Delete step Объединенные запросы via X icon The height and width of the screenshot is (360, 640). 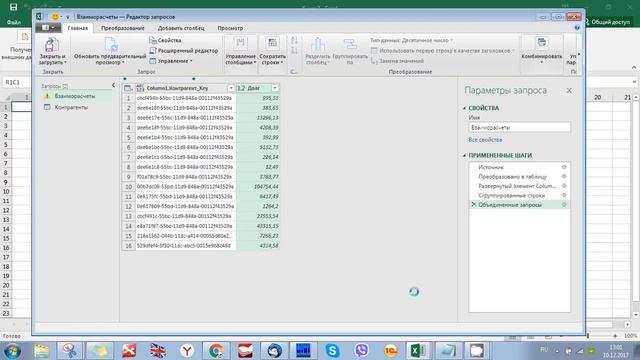(473, 204)
